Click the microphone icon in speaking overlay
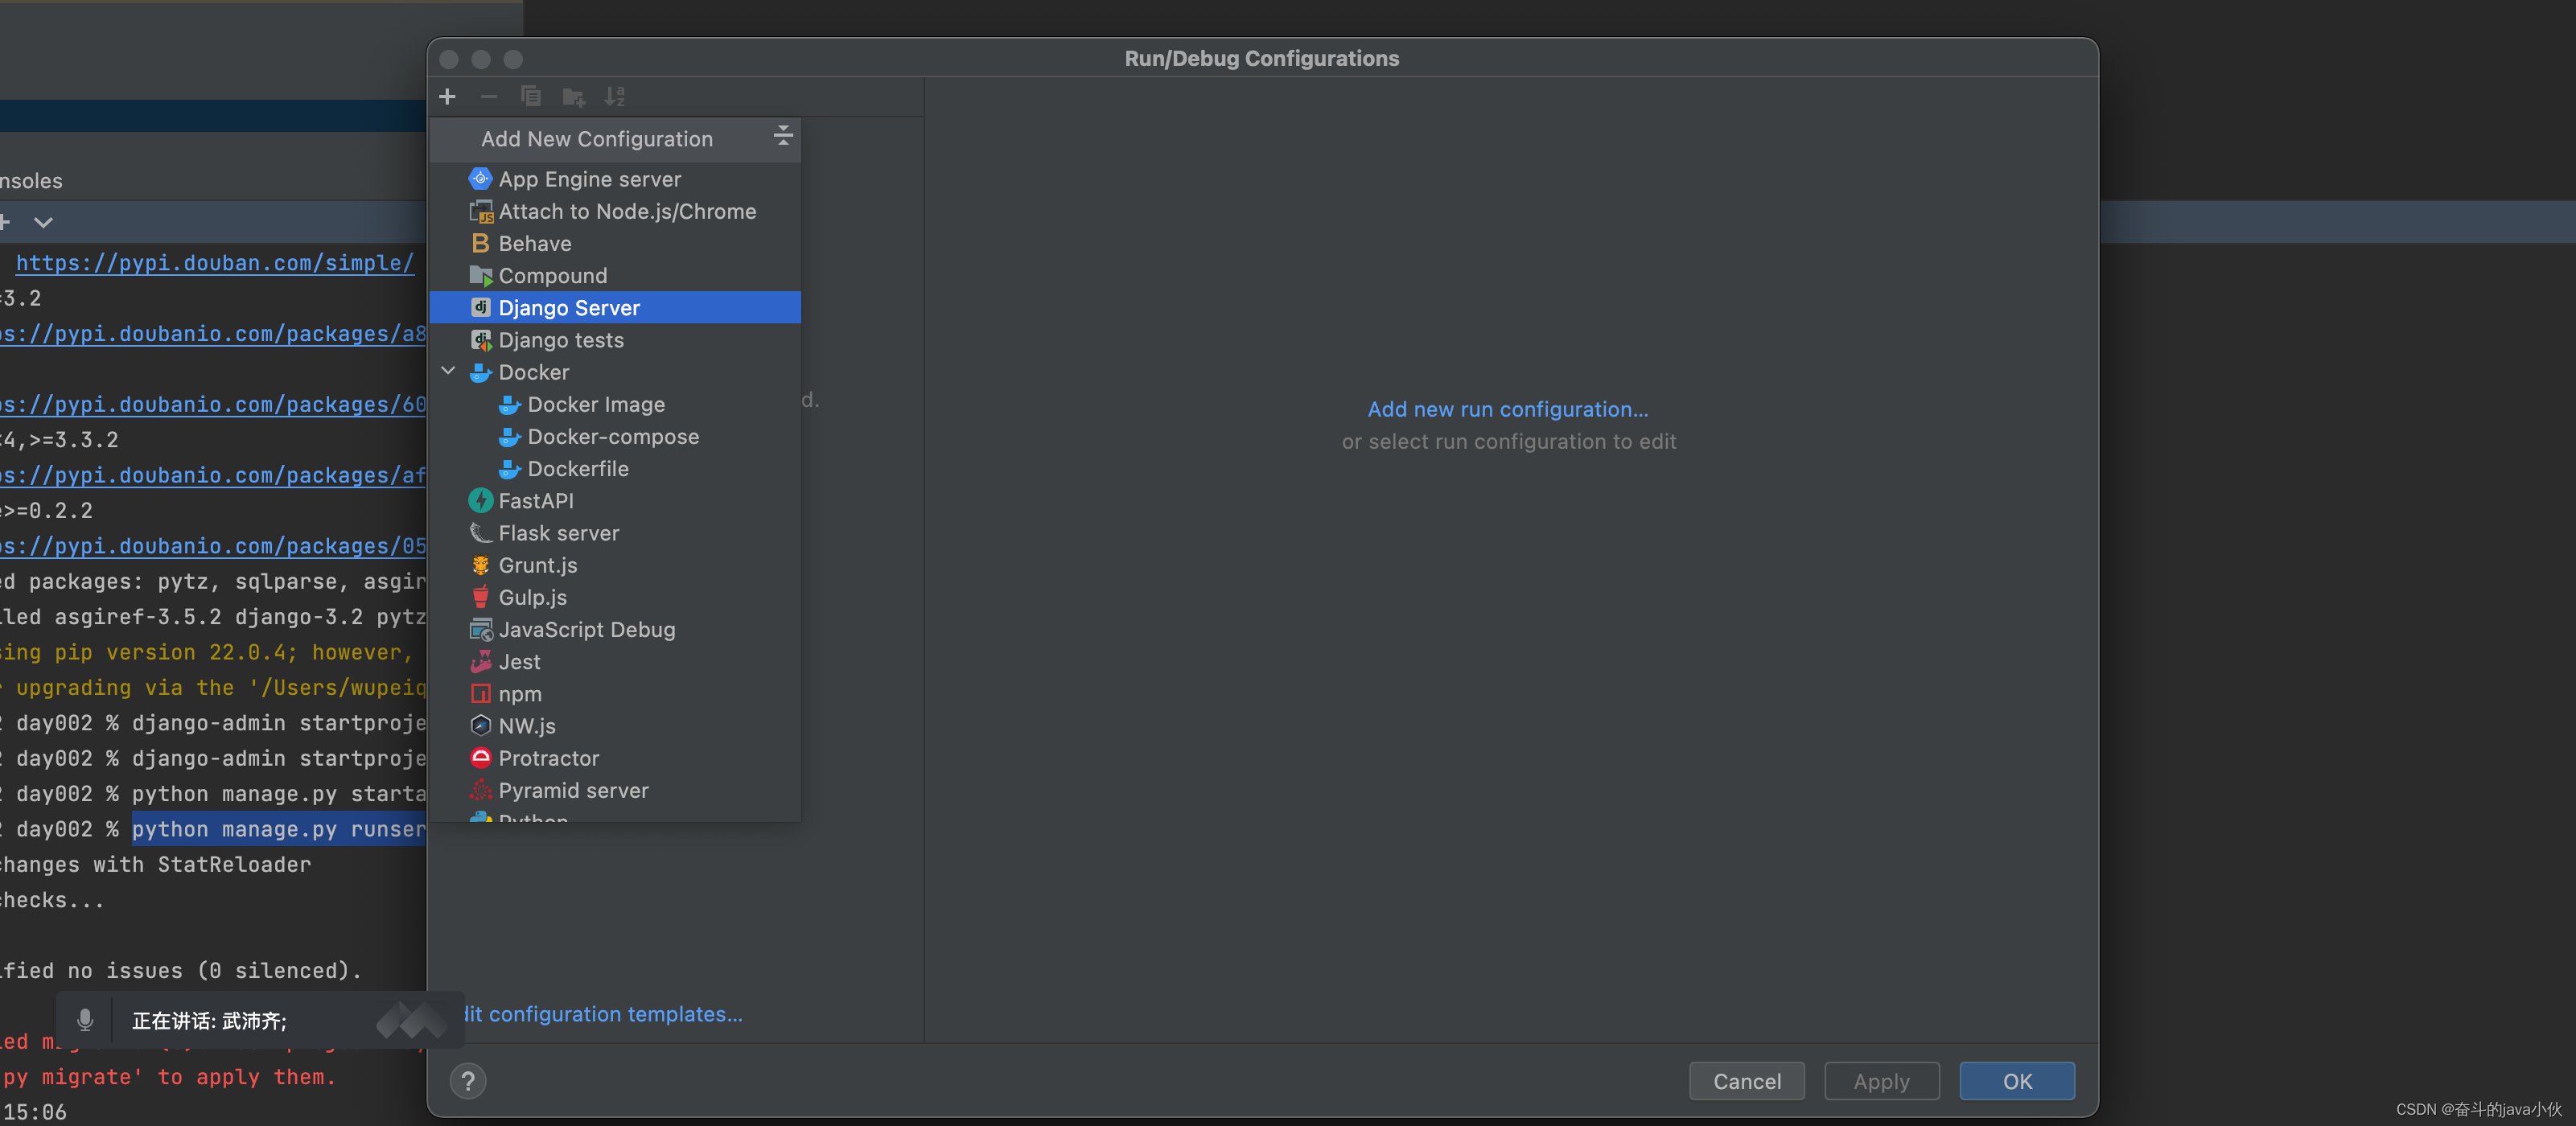Viewport: 2576px width, 1126px height. coord(85,1020)
